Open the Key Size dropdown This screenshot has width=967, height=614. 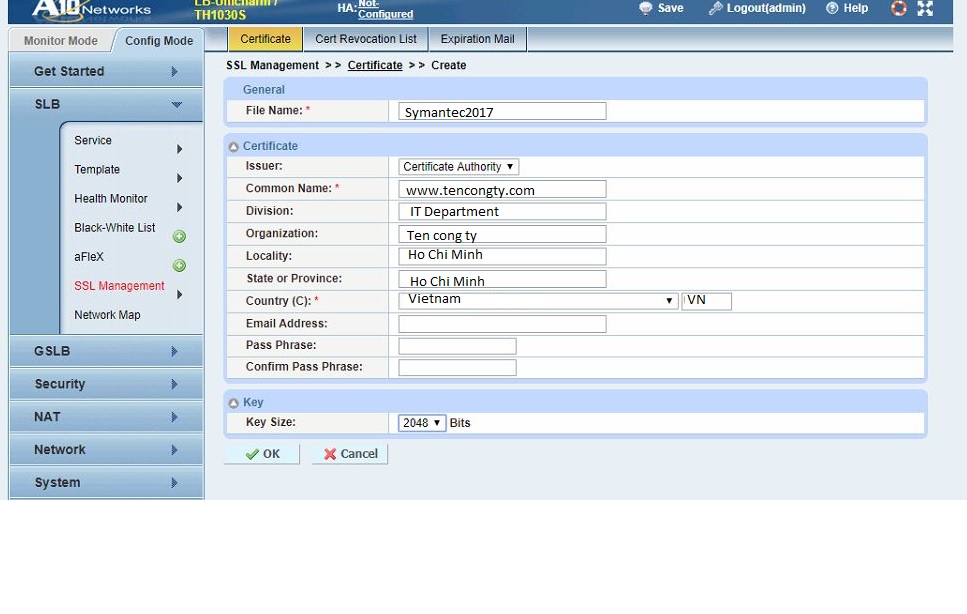(x=421, y=423)
